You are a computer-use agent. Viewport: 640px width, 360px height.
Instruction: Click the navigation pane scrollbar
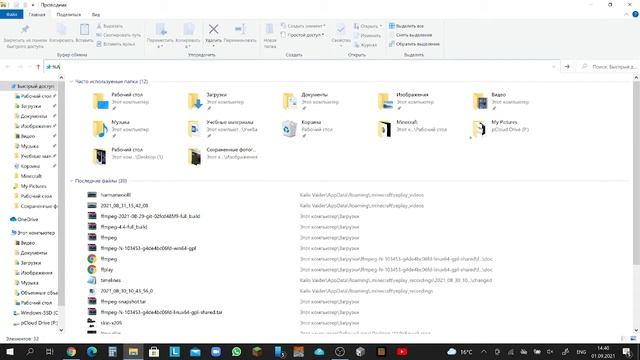tap(61, 193)
